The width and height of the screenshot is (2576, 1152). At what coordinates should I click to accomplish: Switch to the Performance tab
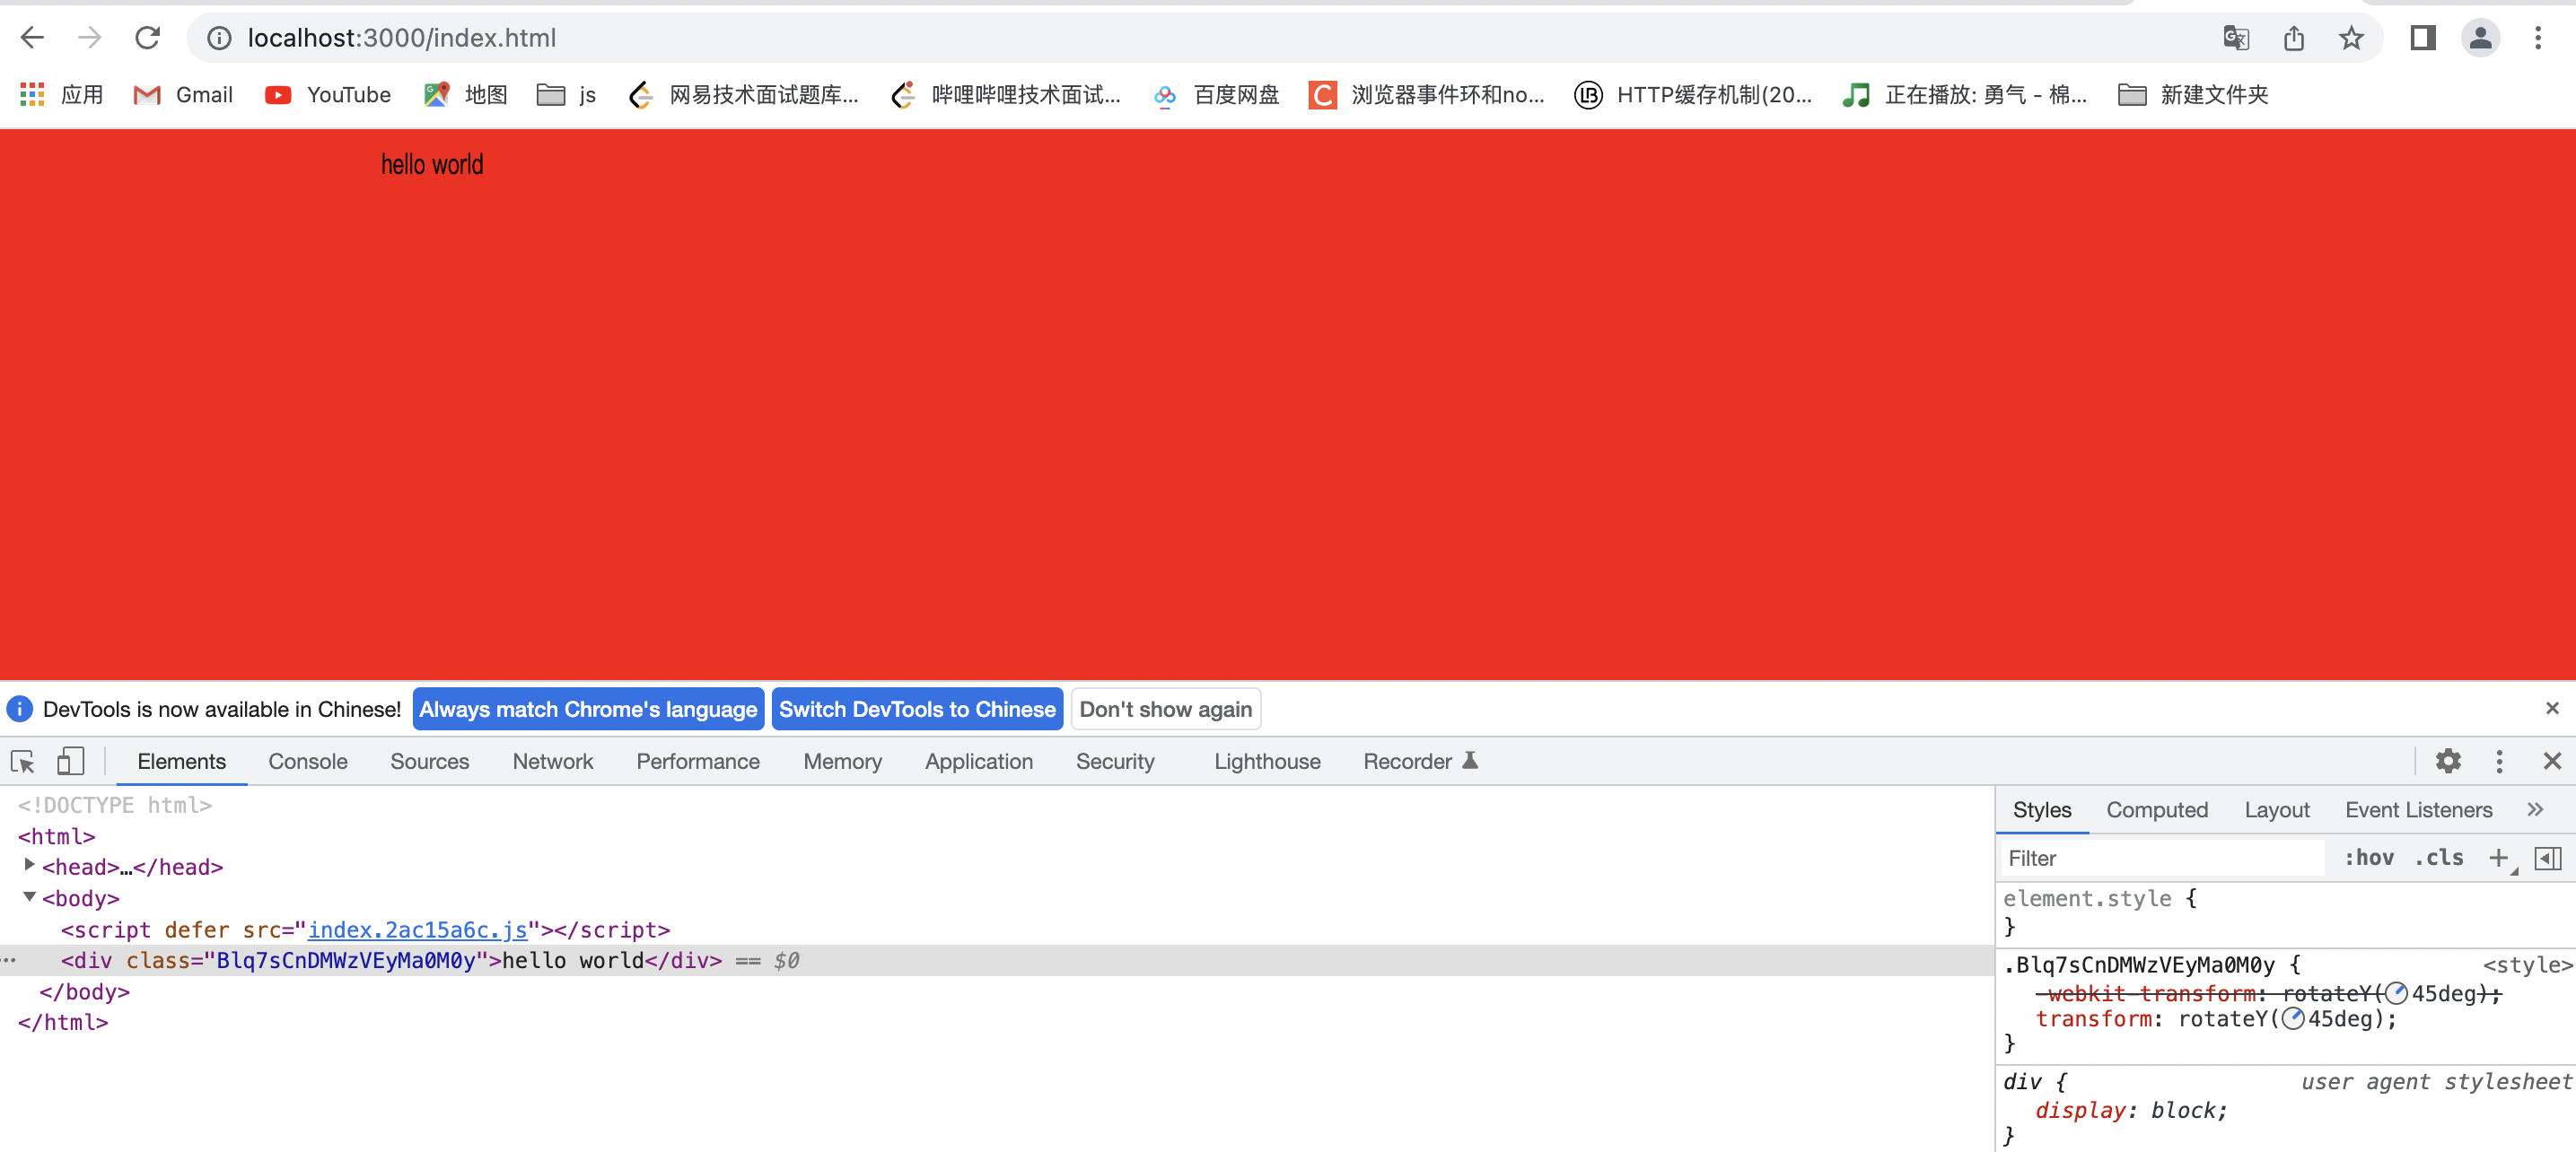[698, 761]
